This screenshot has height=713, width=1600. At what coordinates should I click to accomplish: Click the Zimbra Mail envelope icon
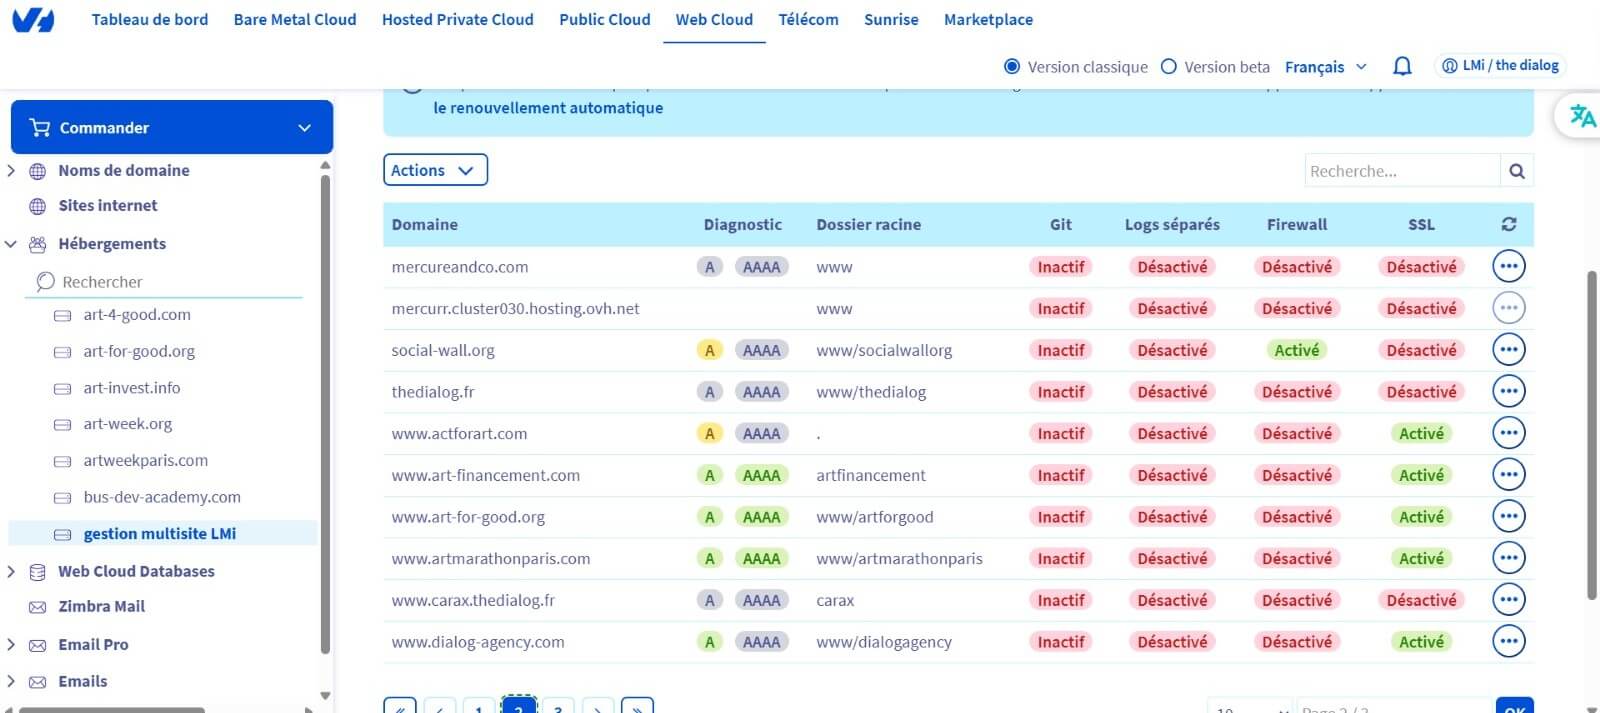coord(37,607)
